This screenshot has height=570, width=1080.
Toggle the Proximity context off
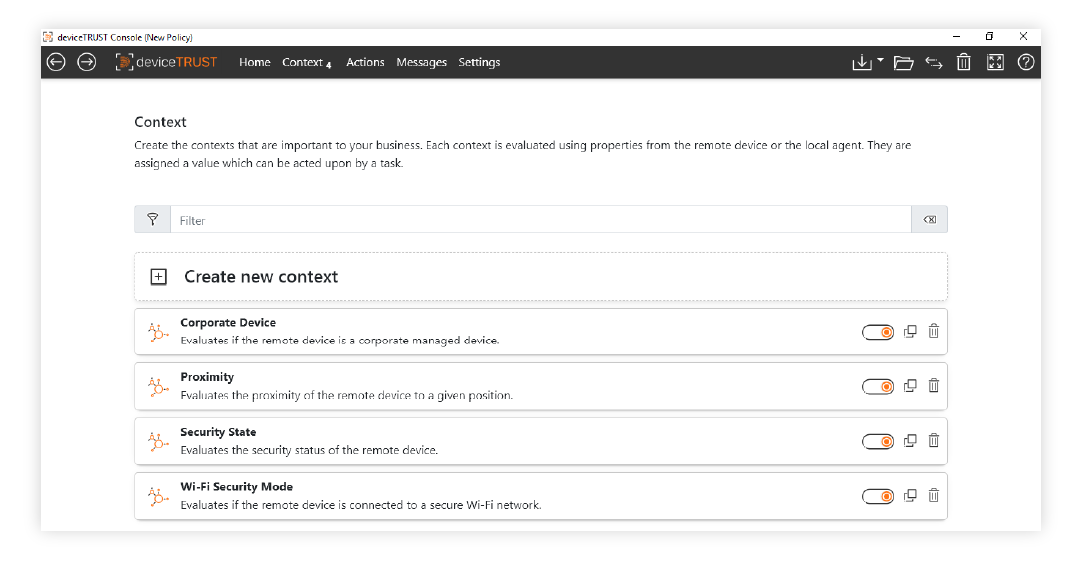(878, 387)
